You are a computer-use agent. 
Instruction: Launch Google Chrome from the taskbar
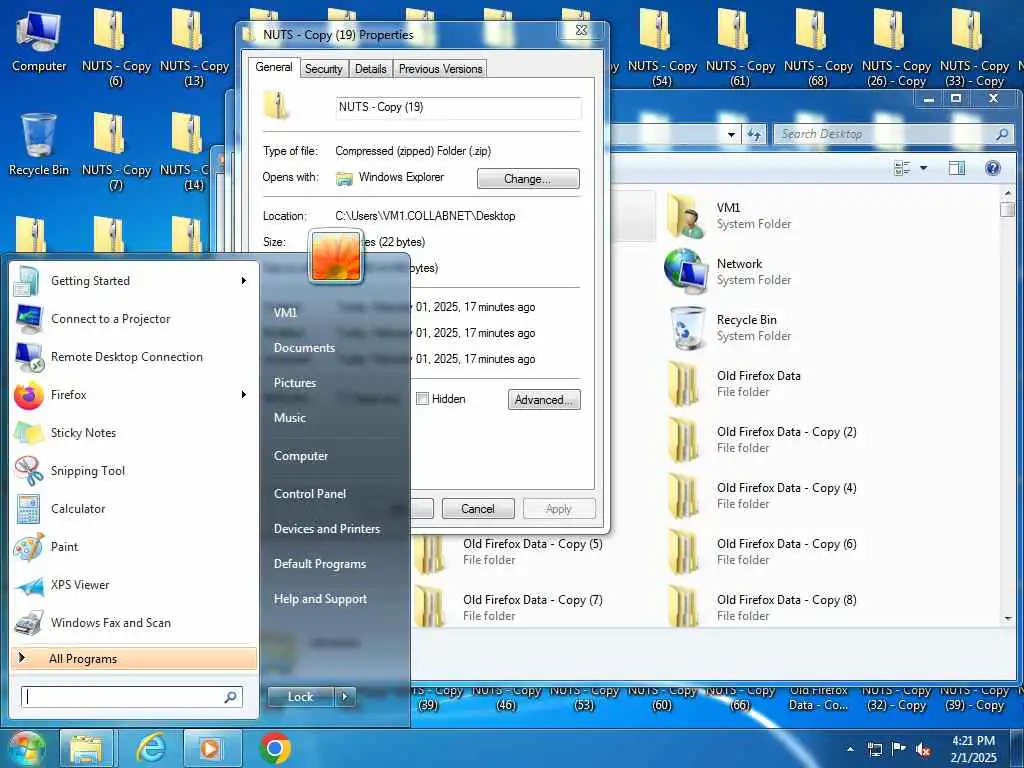click(x=275, y=748)
